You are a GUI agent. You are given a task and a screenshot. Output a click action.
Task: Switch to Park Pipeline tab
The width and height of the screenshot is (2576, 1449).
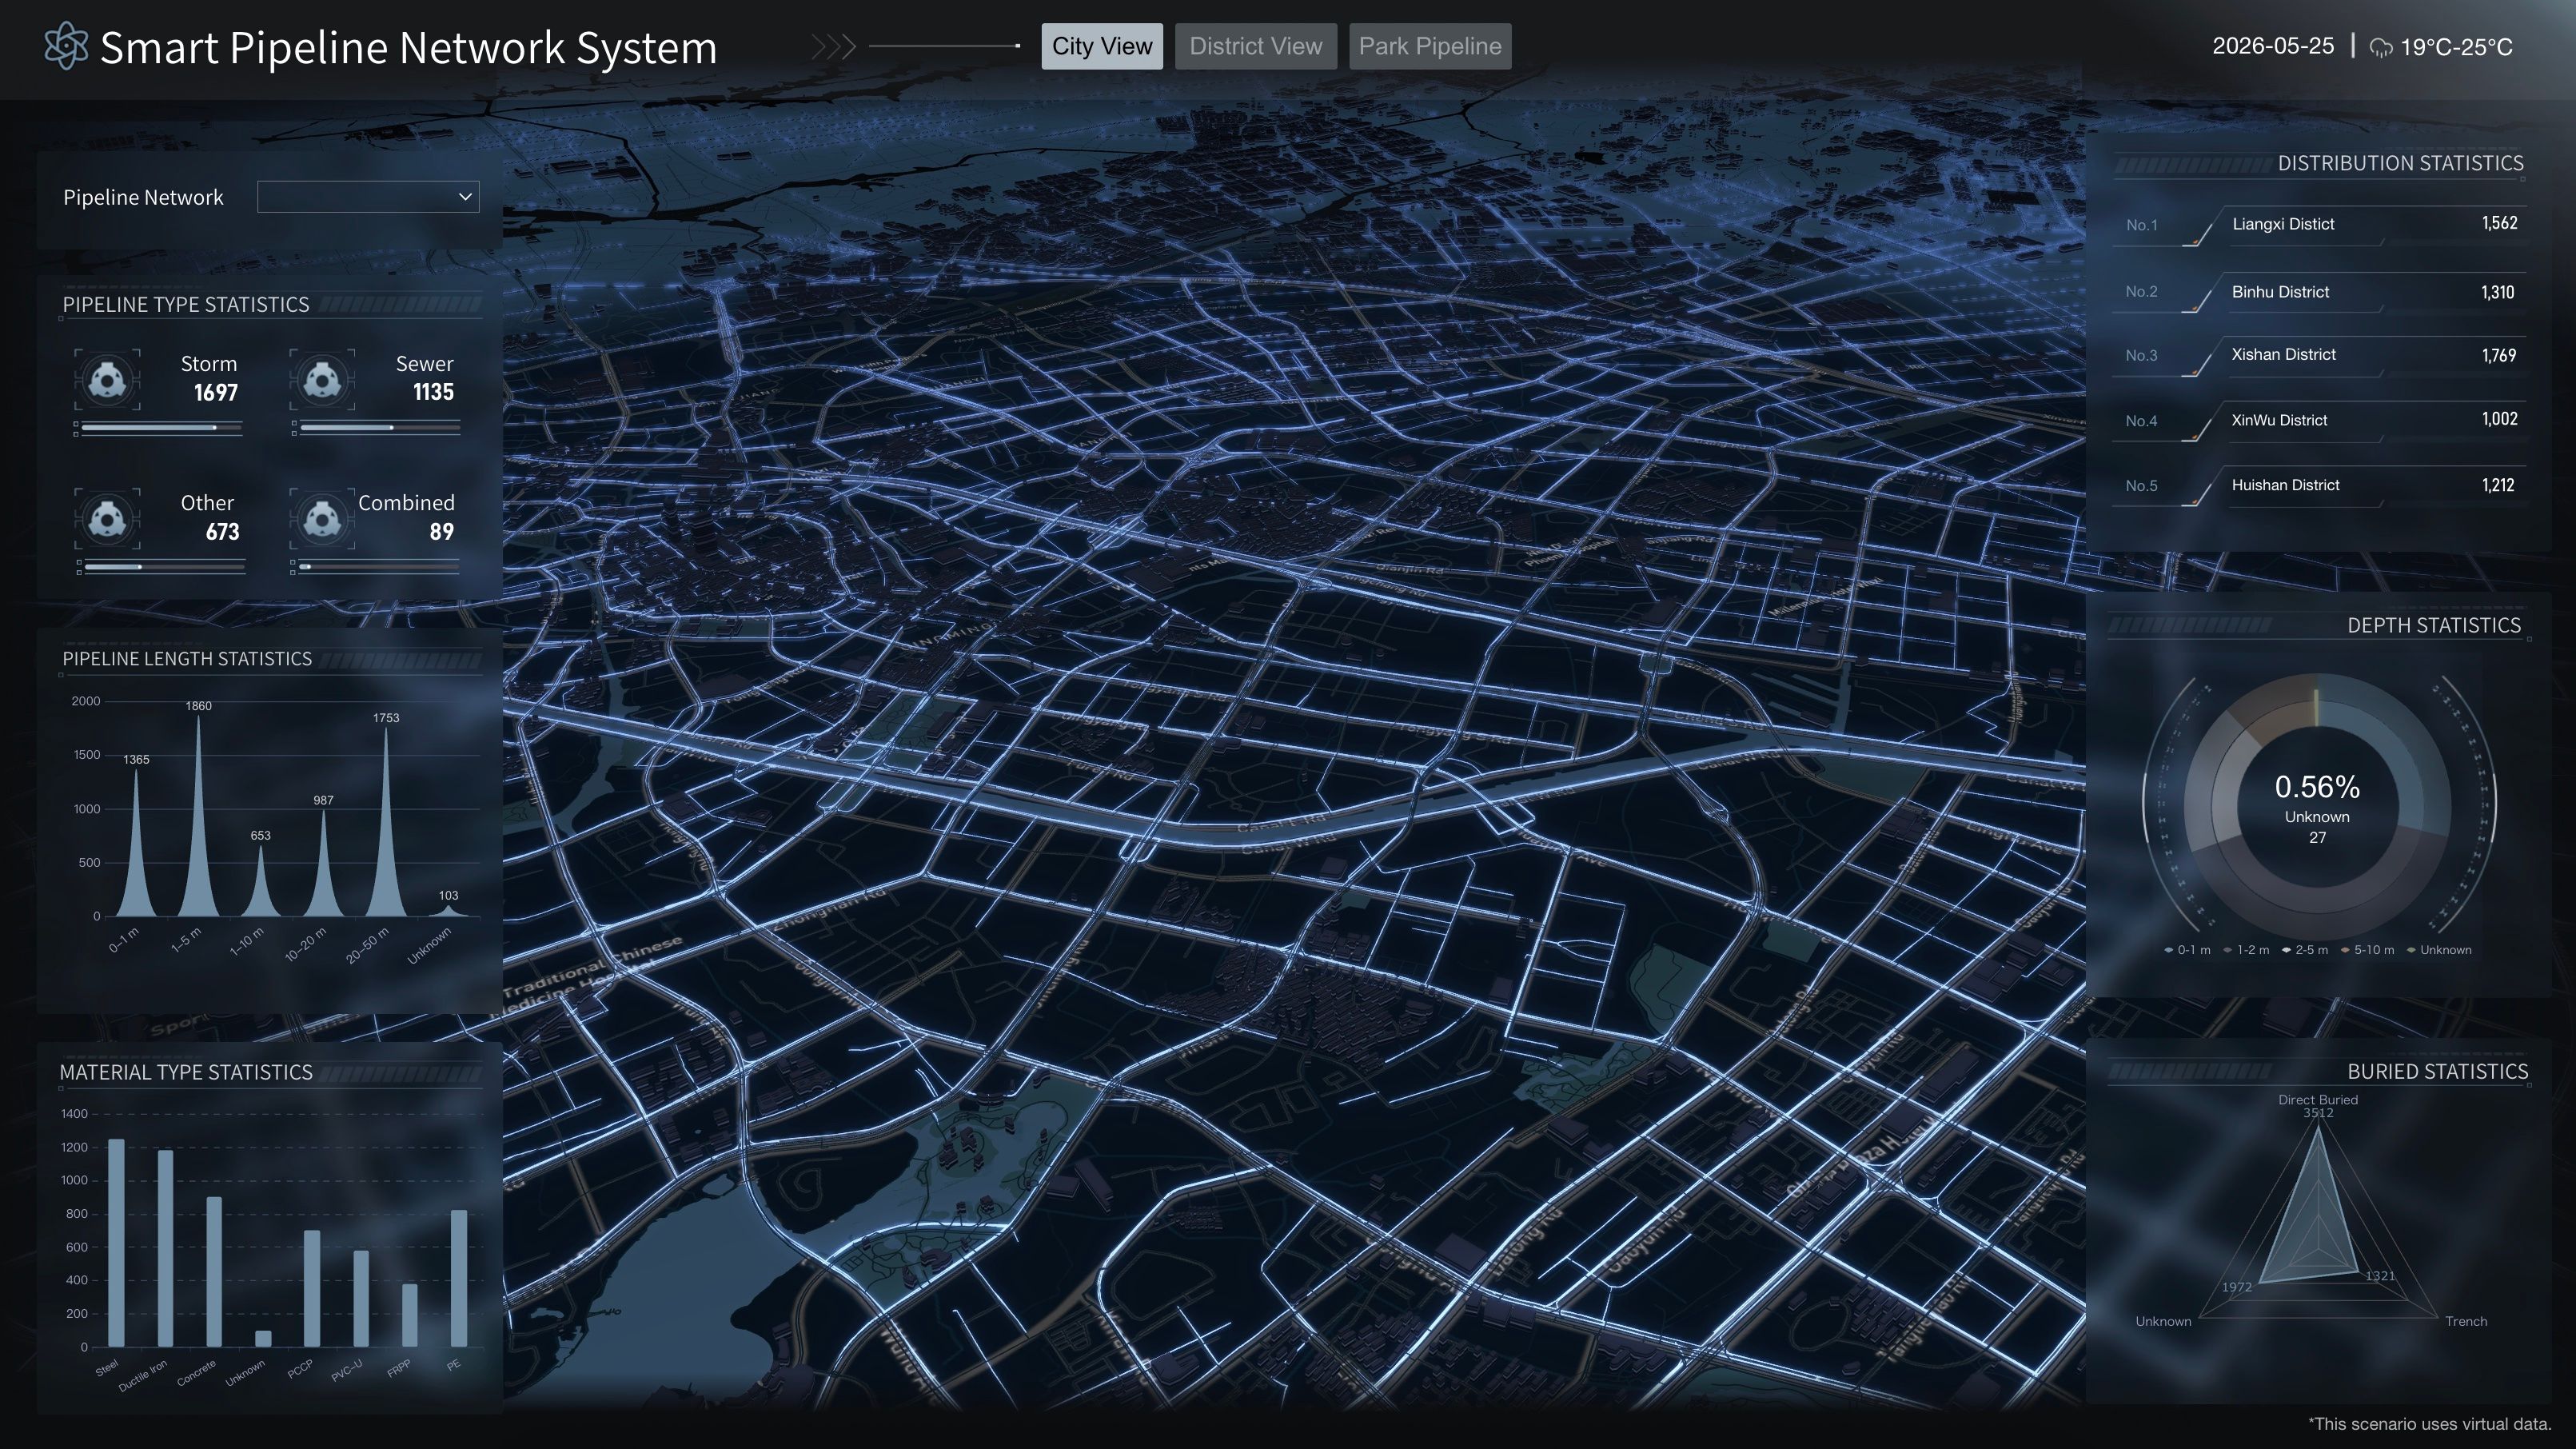1430,46
